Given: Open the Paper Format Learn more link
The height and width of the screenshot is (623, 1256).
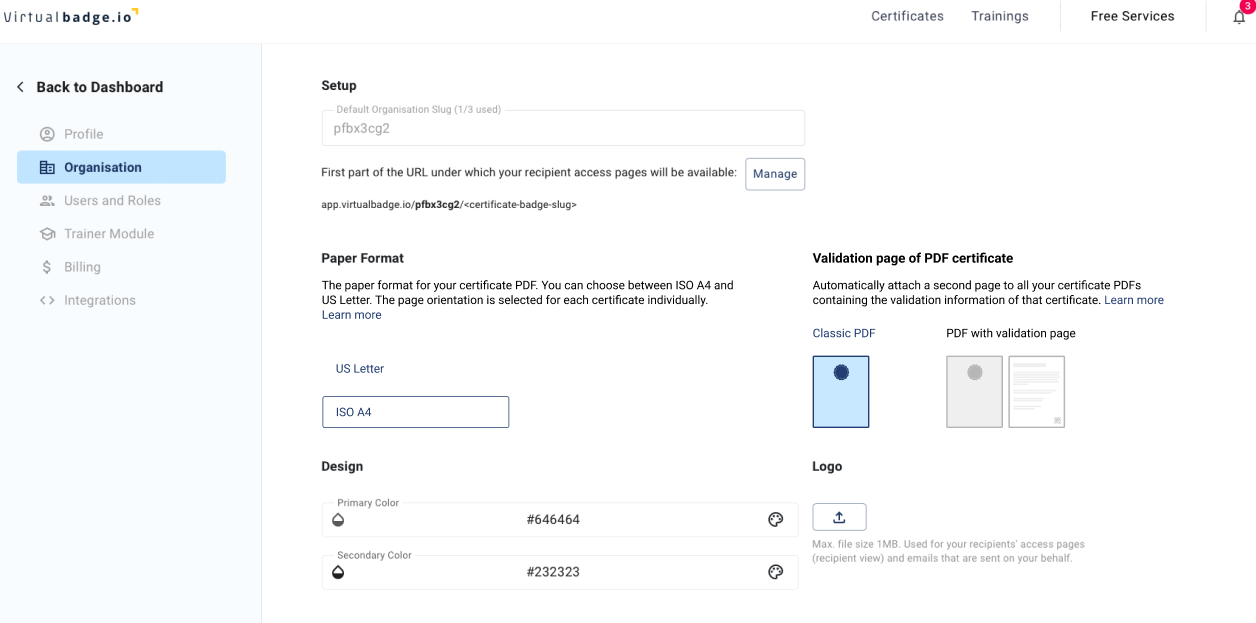Looking at the screenshot, I should coord(351,314).
